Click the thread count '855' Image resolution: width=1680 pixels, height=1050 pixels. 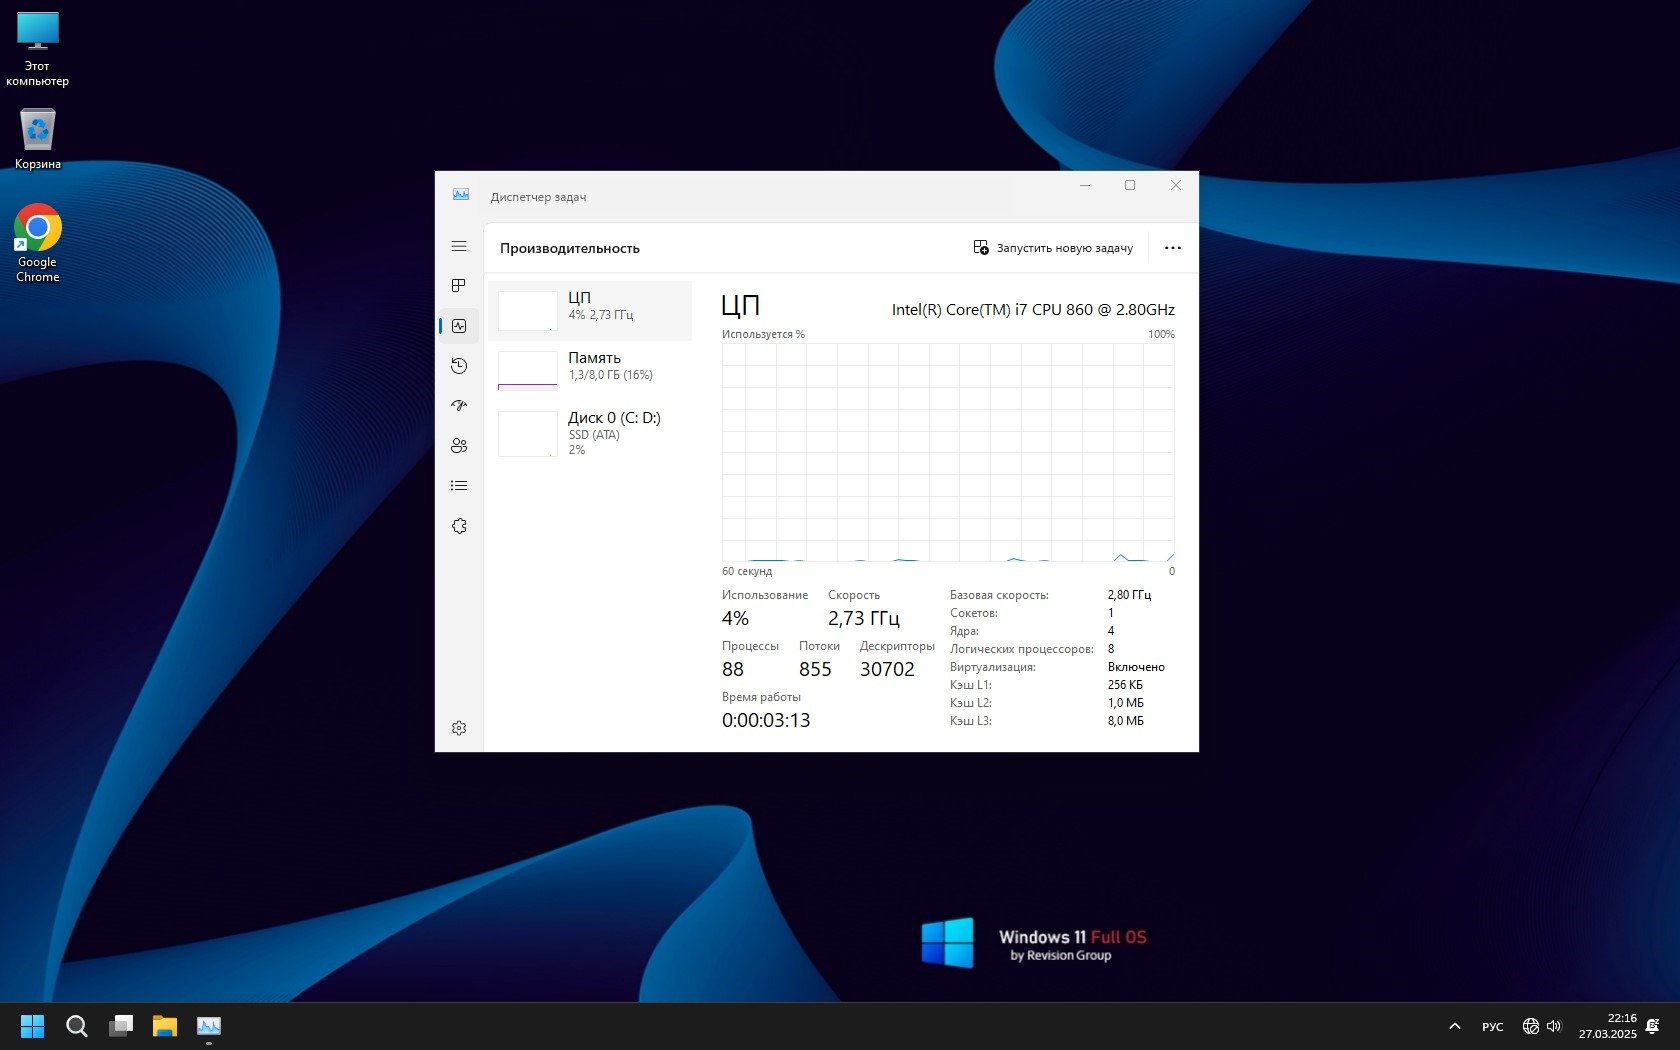pyautogui.click(x=815, y=669)
